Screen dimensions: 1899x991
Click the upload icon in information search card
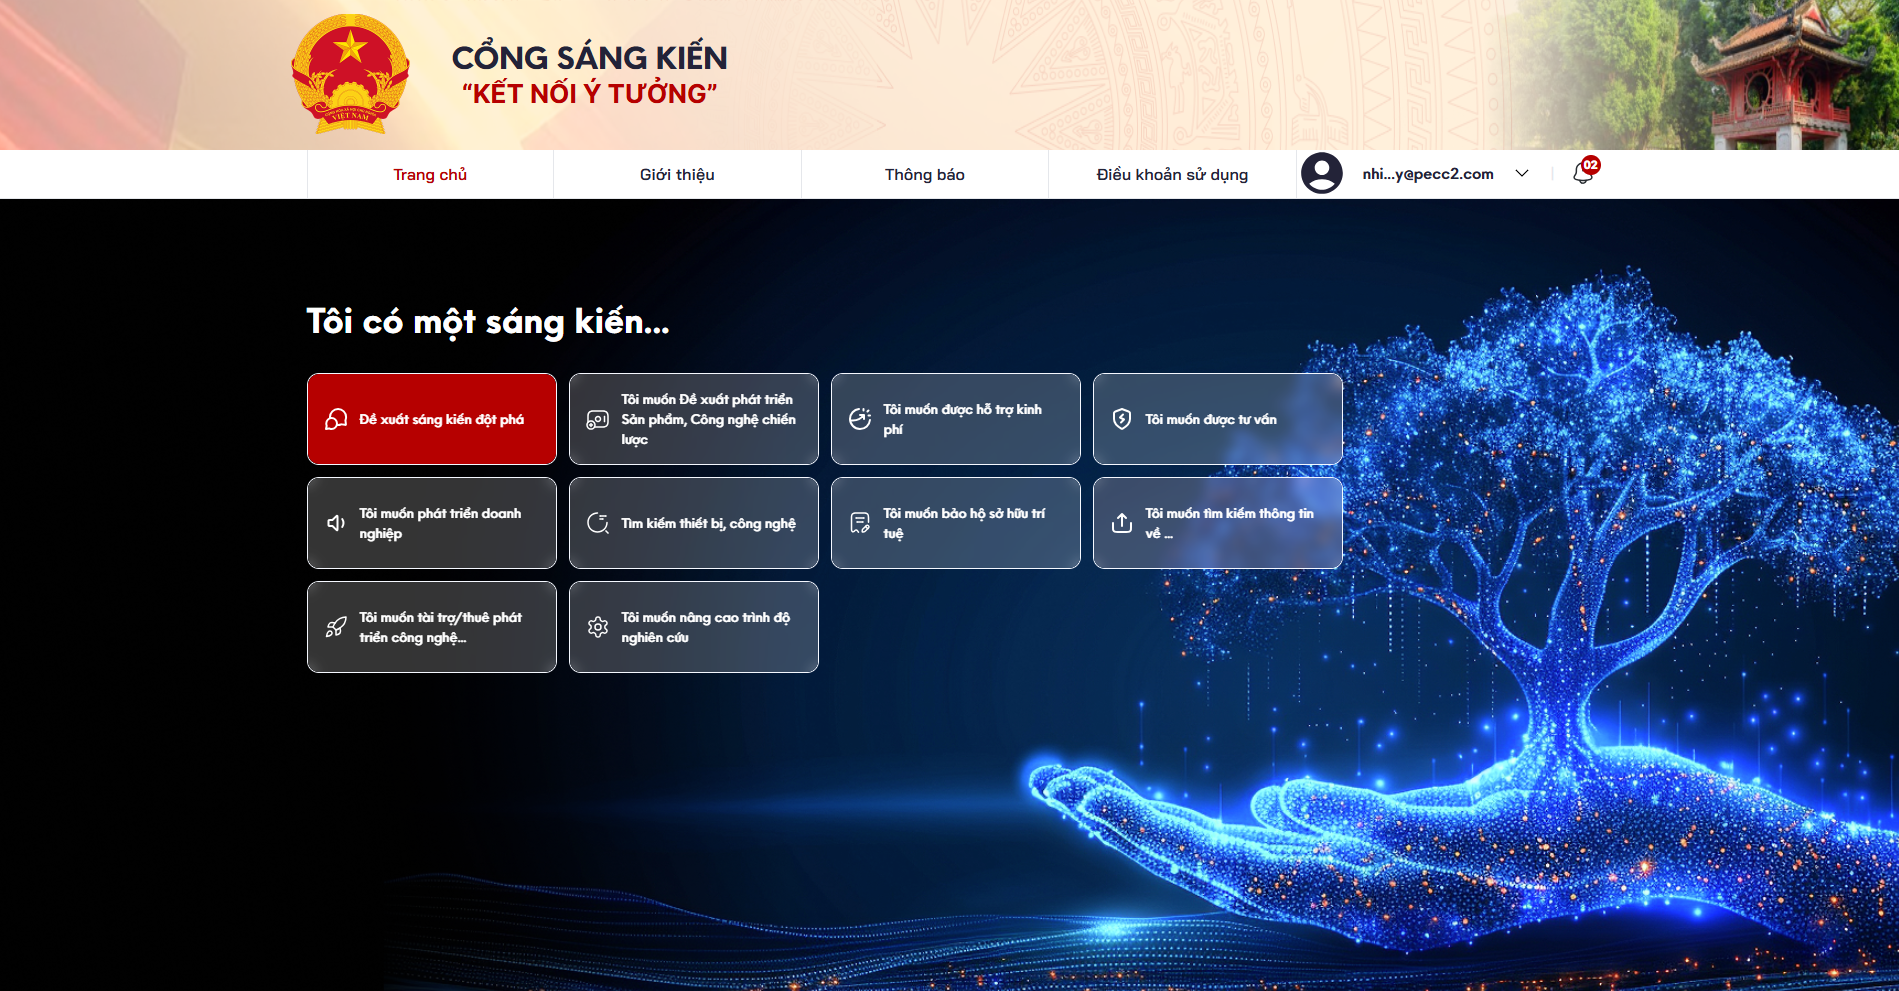point(1122,523)
